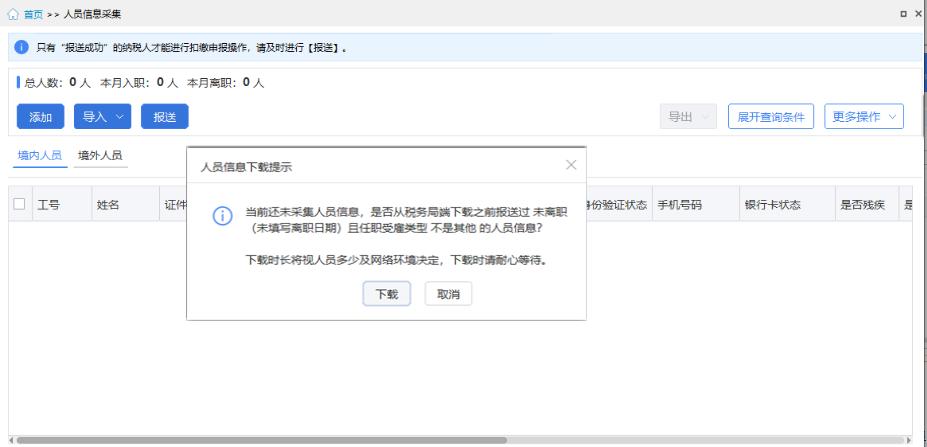Click the blue info icon in notice banner
Viewport: 927px width, 447px height.
21,48
